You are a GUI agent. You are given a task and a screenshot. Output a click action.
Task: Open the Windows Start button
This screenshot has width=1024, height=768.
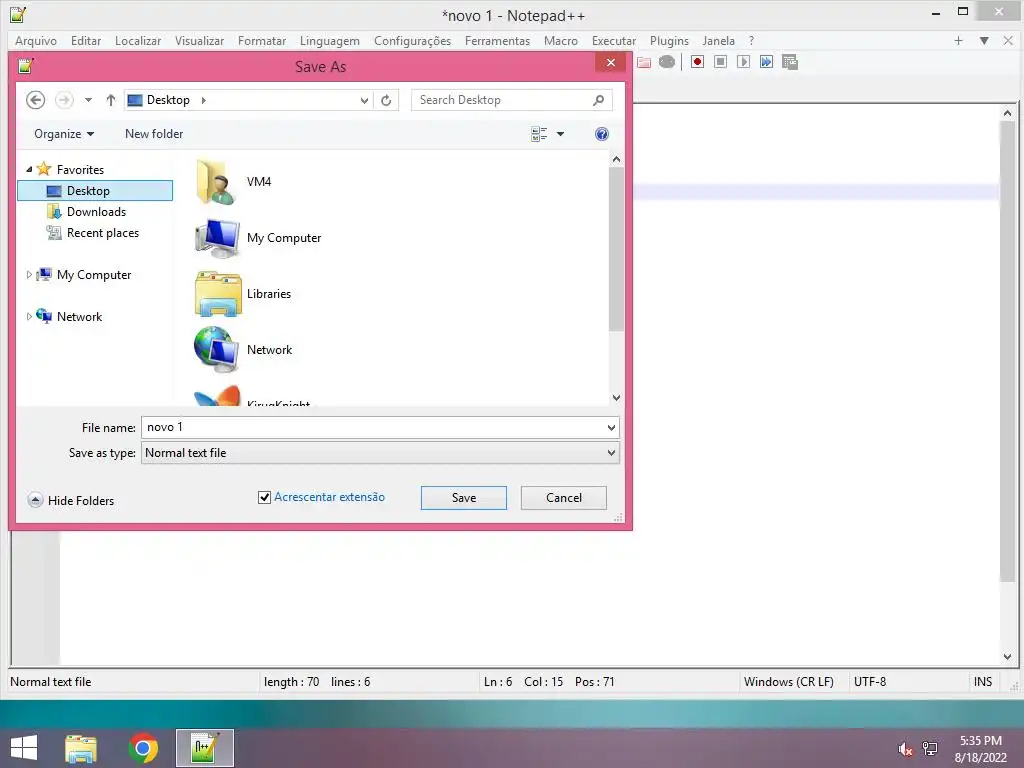point(24,748)
